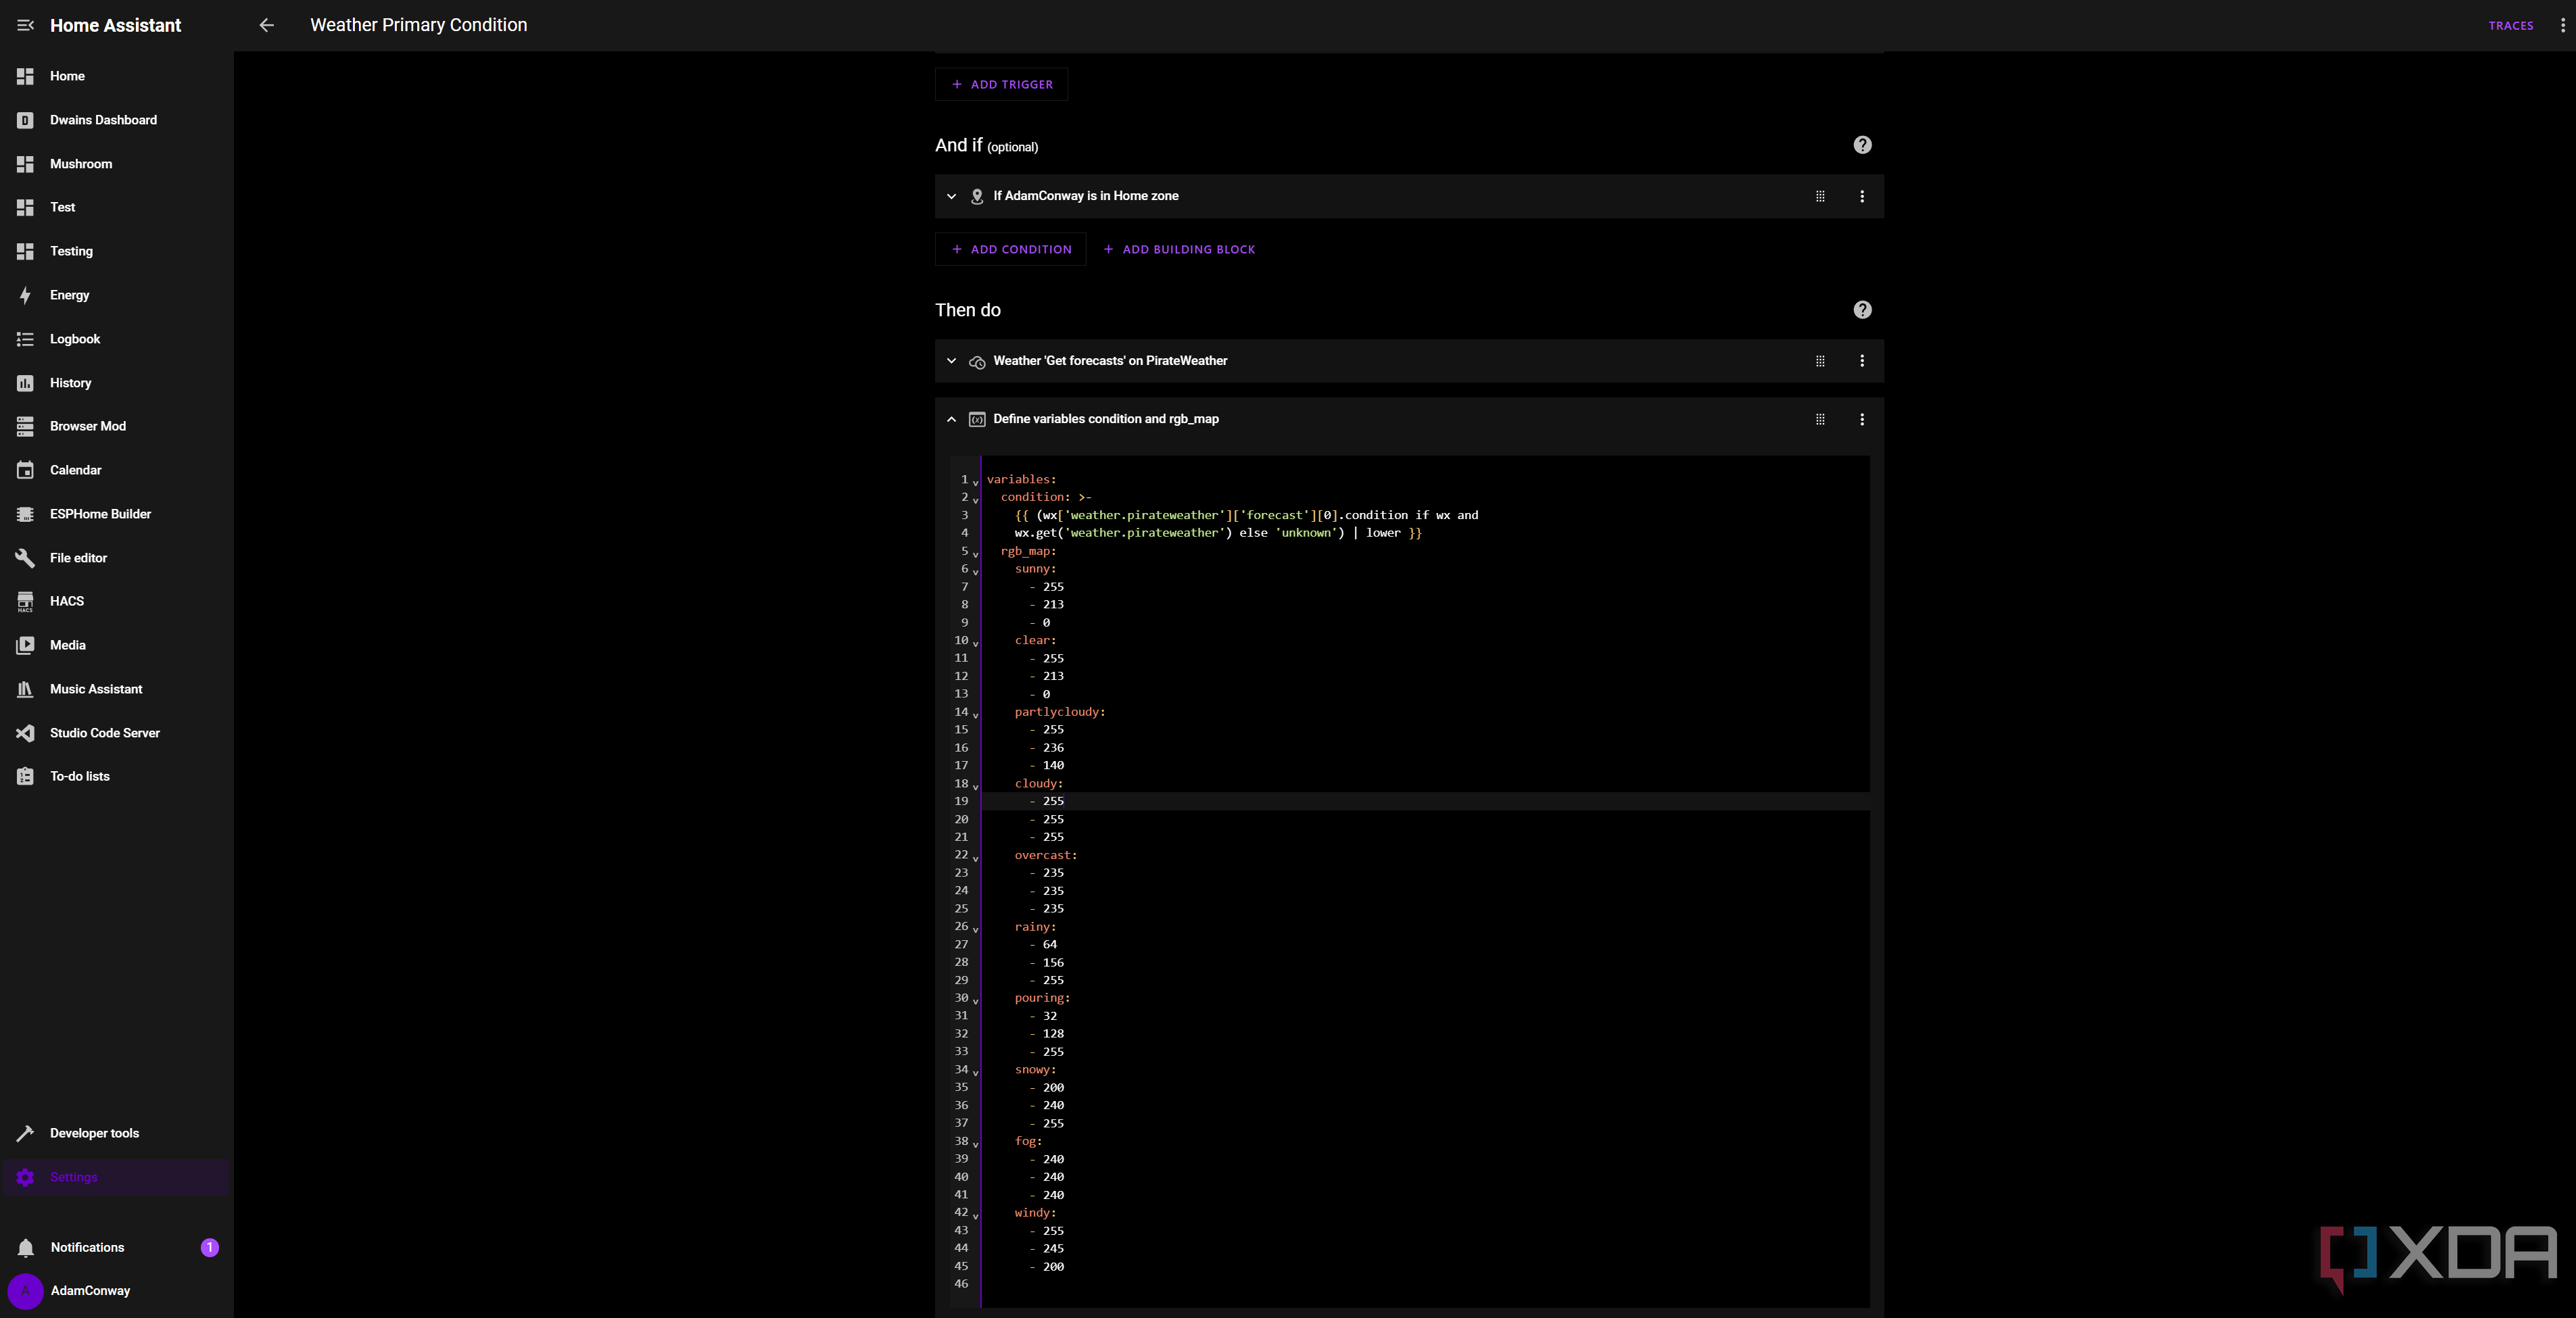This screenshot has width=2576, height=1318.
Task: Open the overflow menu next to TRACES
Action: tap(2562, 25)
